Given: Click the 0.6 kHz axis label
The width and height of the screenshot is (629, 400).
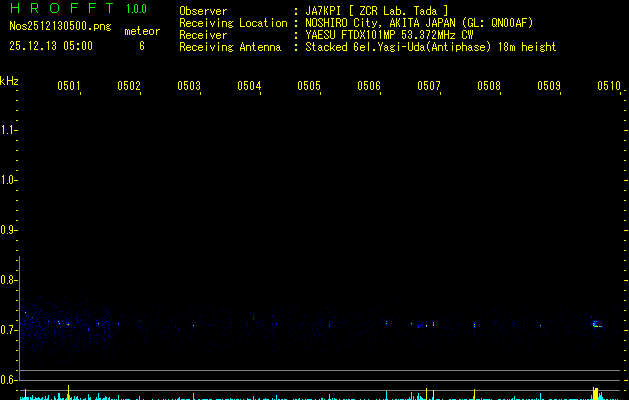Looking at the screenshot, I should pos(9,380).
